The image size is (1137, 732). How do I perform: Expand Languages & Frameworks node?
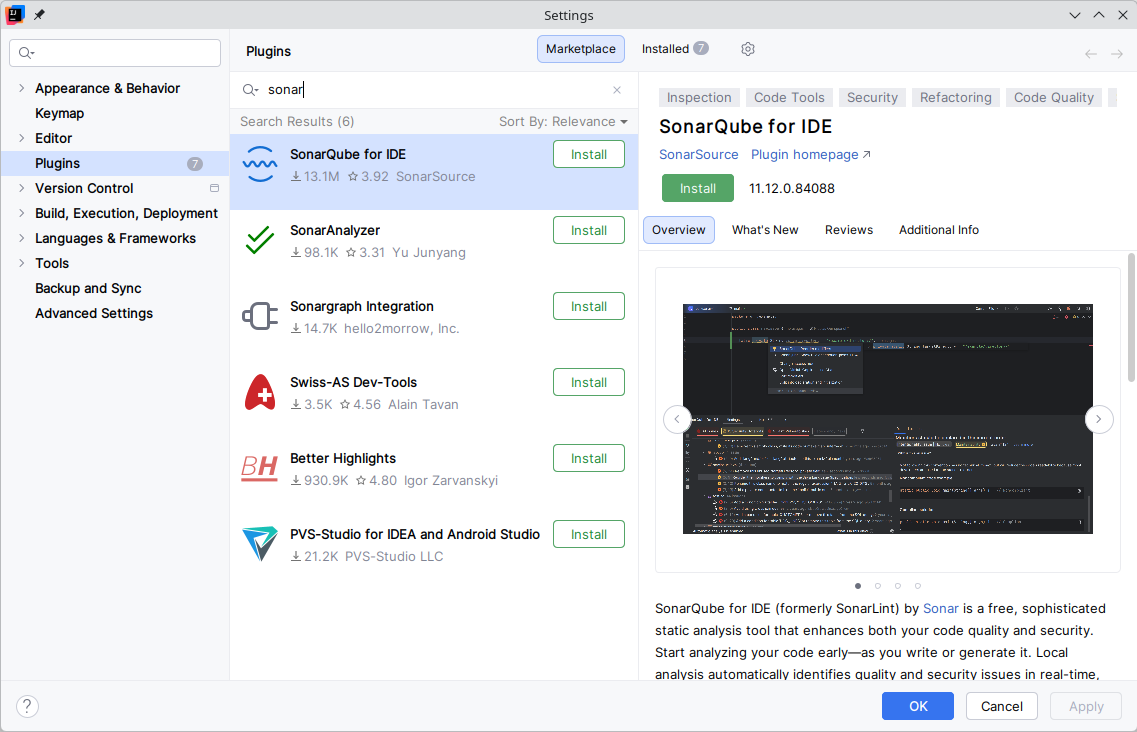pyautogui.click(x=22, y=238)
